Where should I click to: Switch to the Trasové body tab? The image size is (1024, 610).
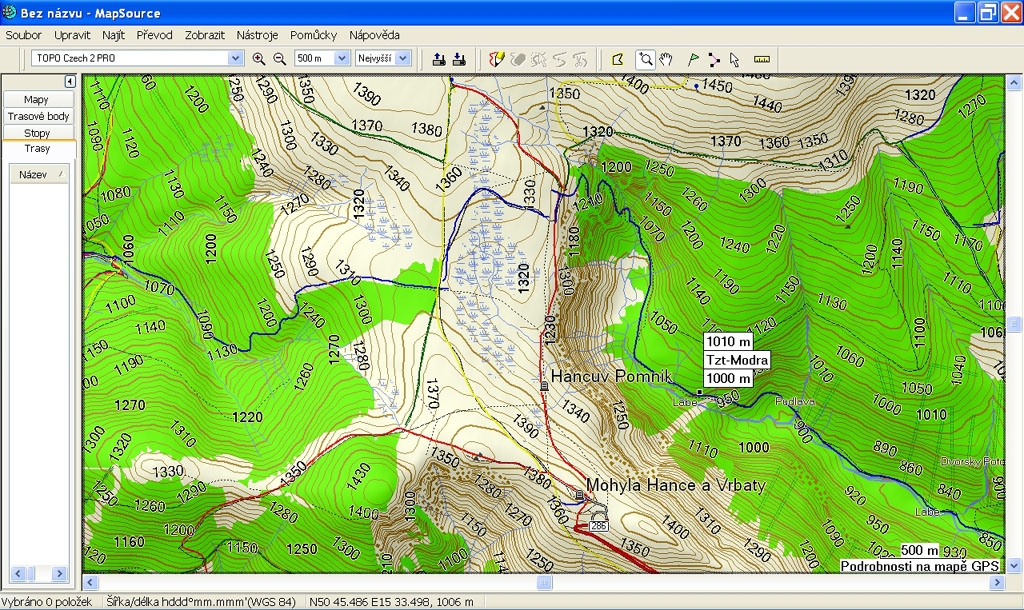(x=39, y=116)
